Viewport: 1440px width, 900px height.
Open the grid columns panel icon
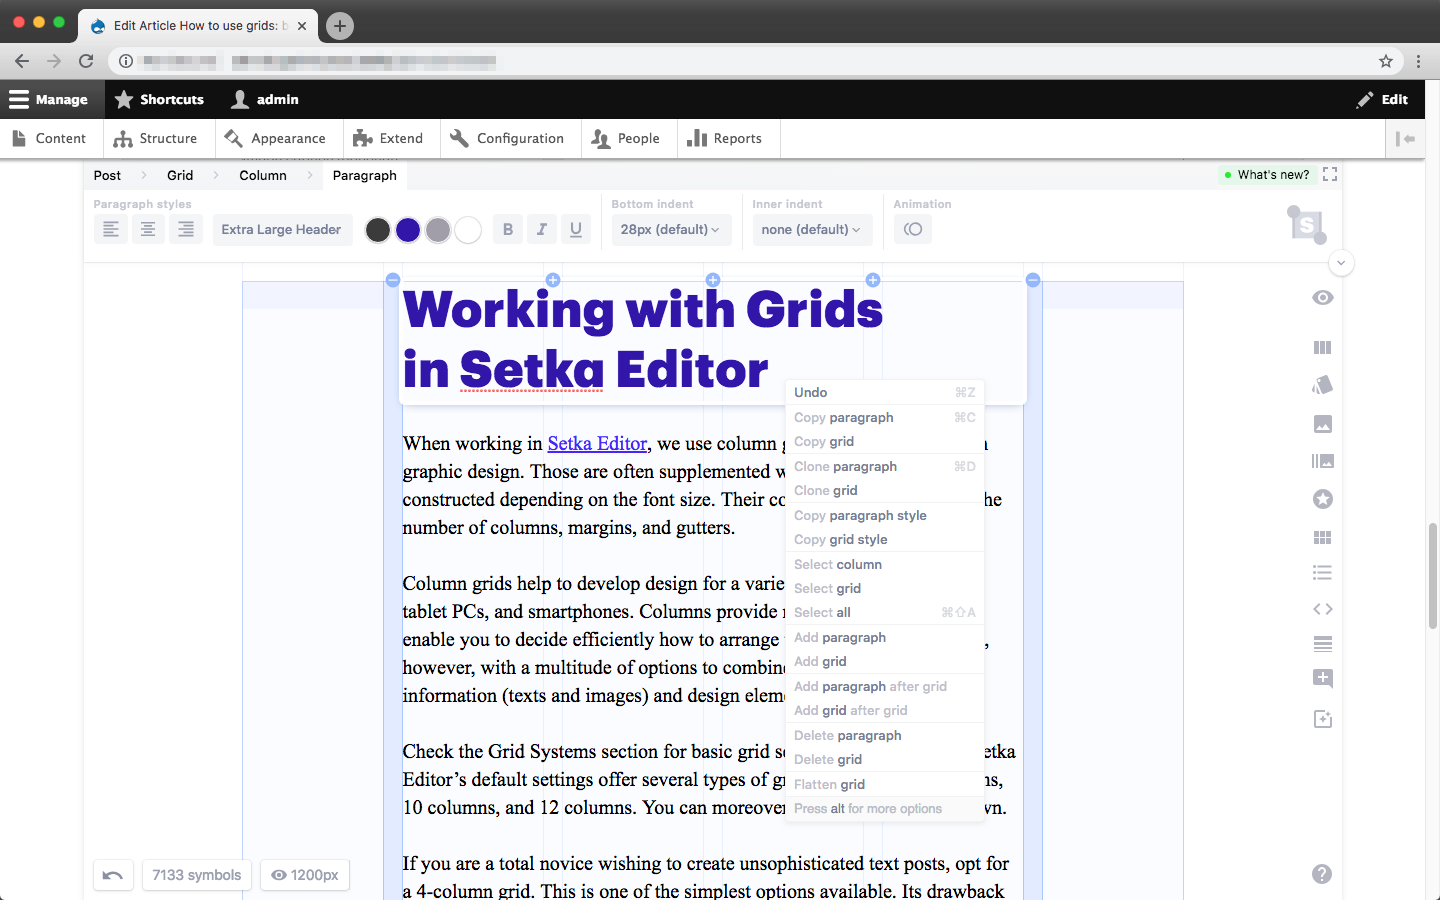[1323, 347]
